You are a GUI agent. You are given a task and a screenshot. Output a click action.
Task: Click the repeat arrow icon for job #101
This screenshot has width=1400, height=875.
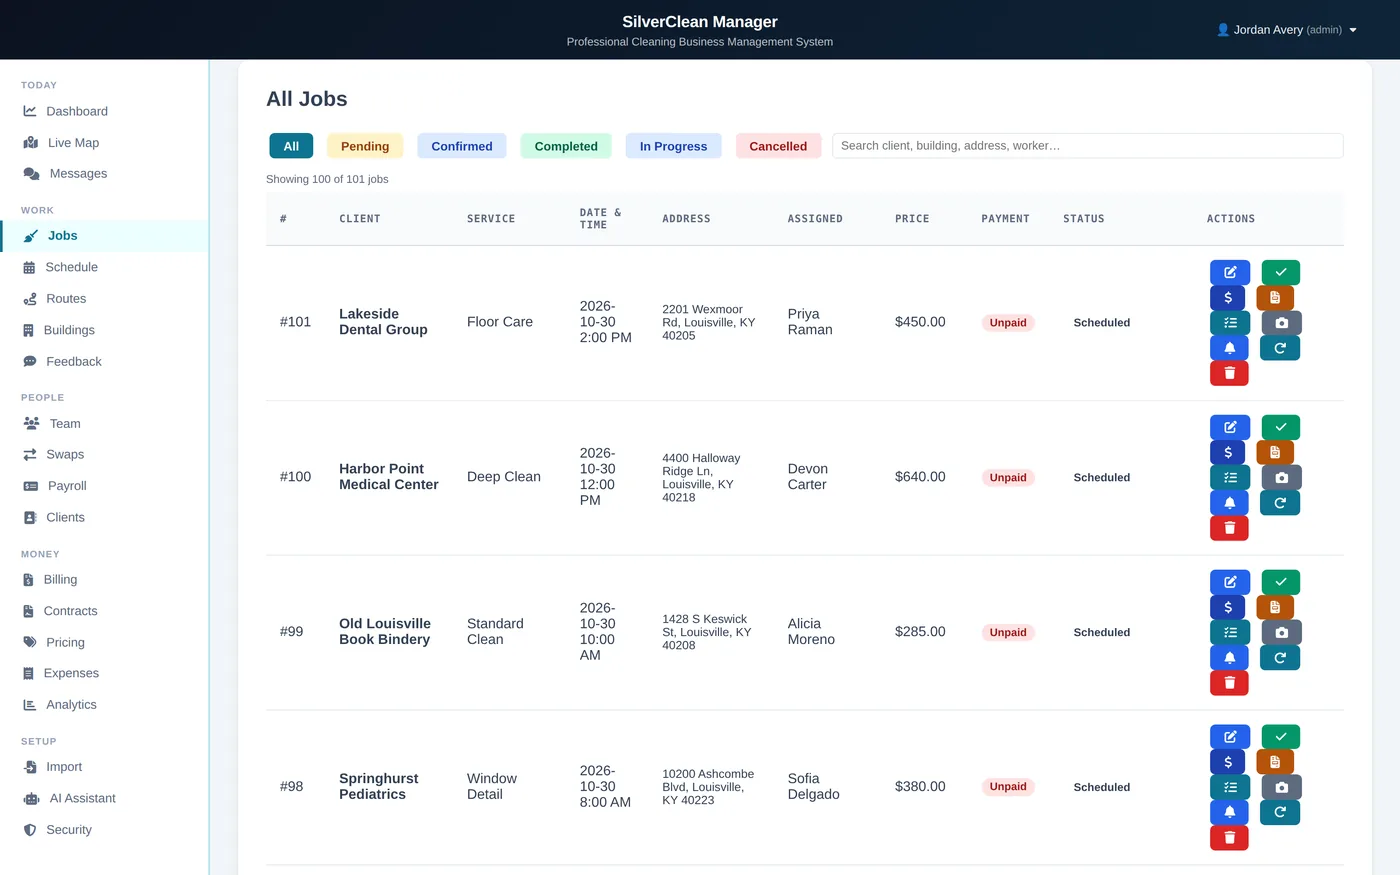tap(1280, 348)
